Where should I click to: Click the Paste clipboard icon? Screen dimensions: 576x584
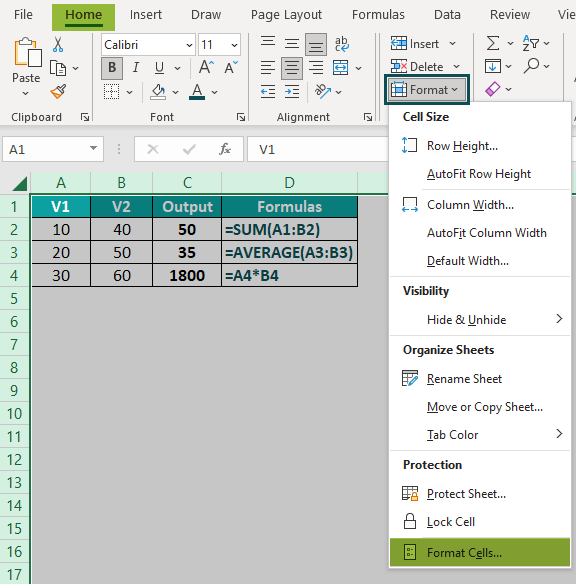click(x=28, y=53)
